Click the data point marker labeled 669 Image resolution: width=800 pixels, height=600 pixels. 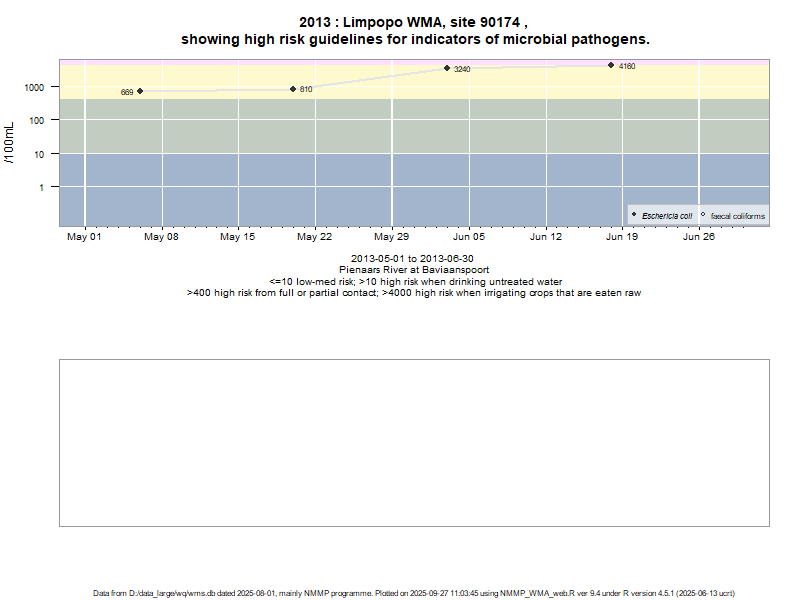[140, 91]
